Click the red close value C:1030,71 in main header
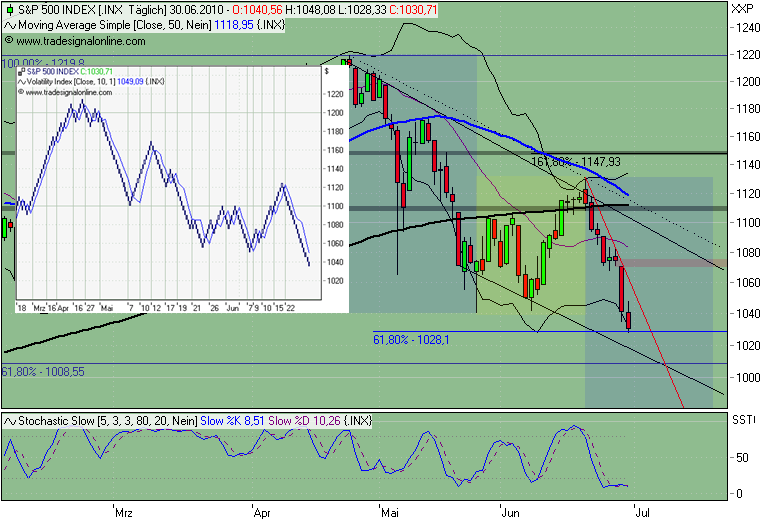The image size is (769, 520). pos(413,10)
